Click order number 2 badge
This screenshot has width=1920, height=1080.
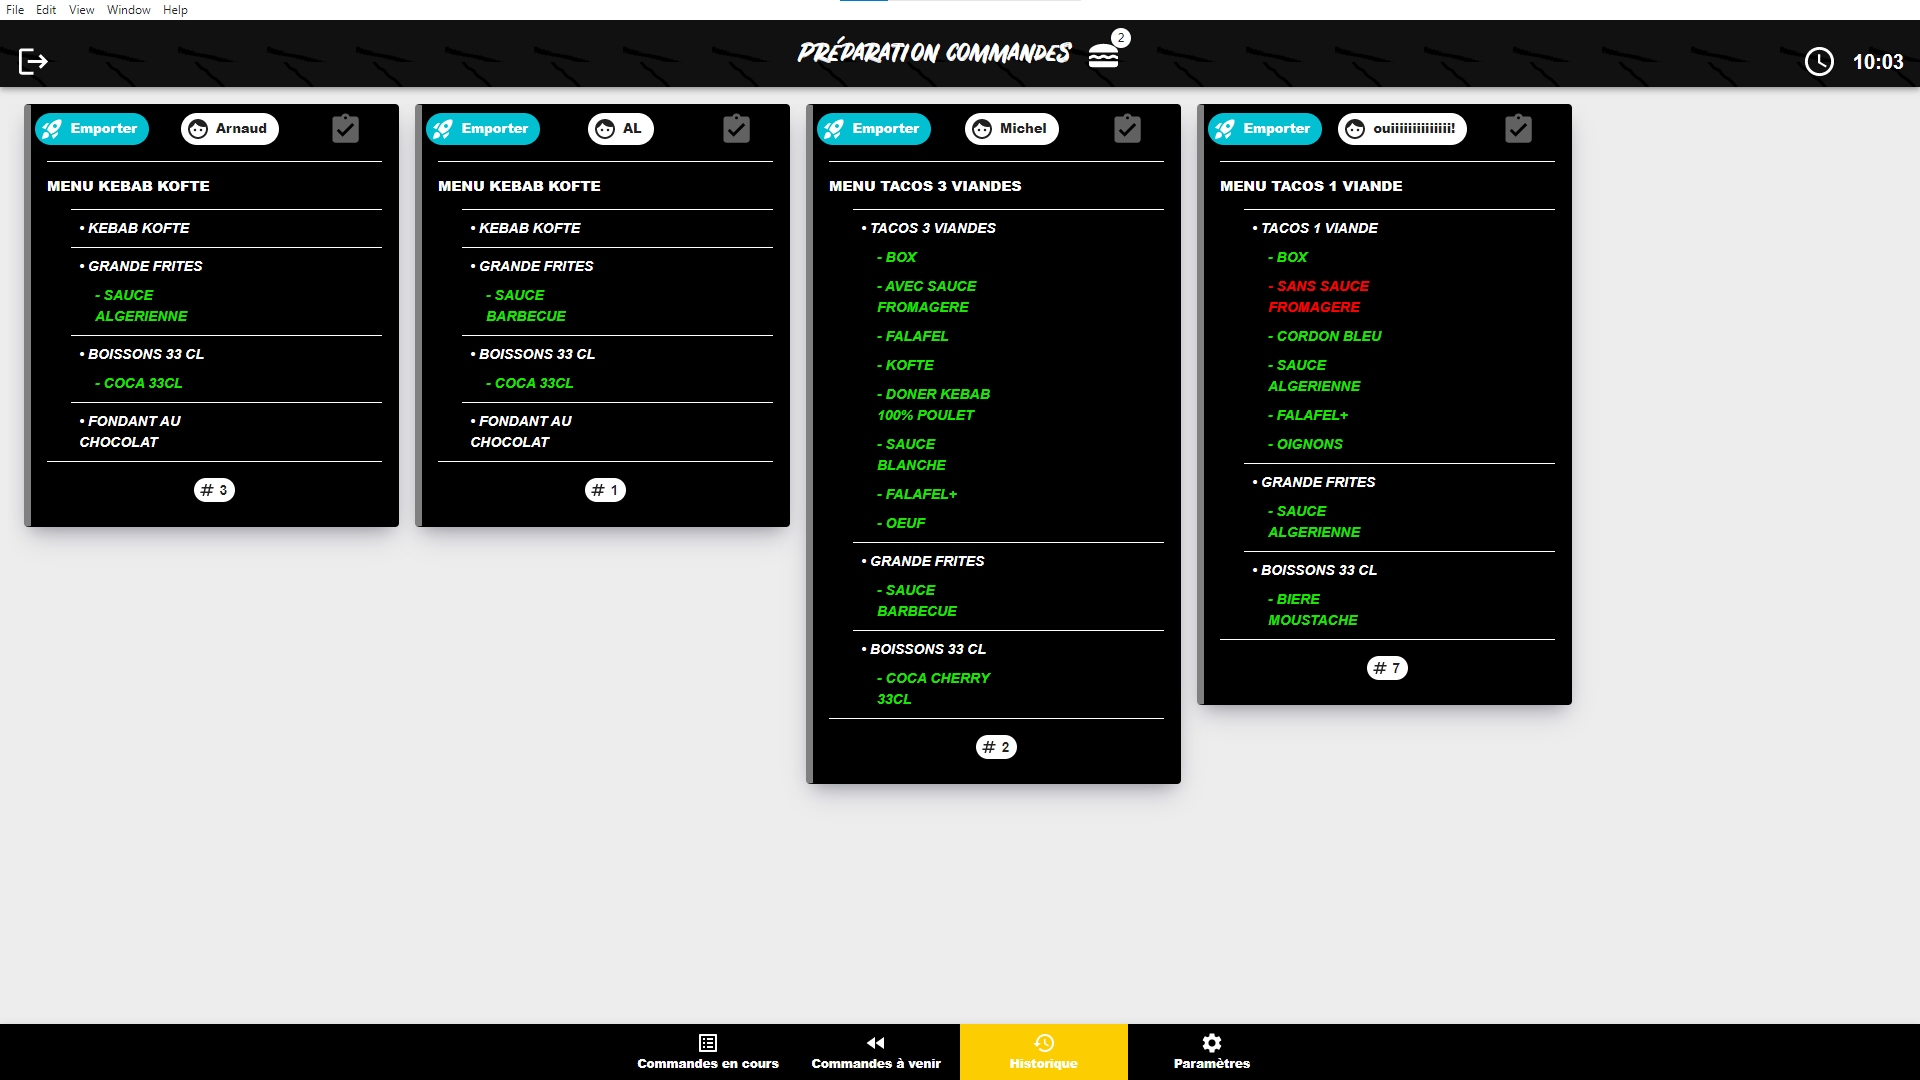(x=995, y=747)
